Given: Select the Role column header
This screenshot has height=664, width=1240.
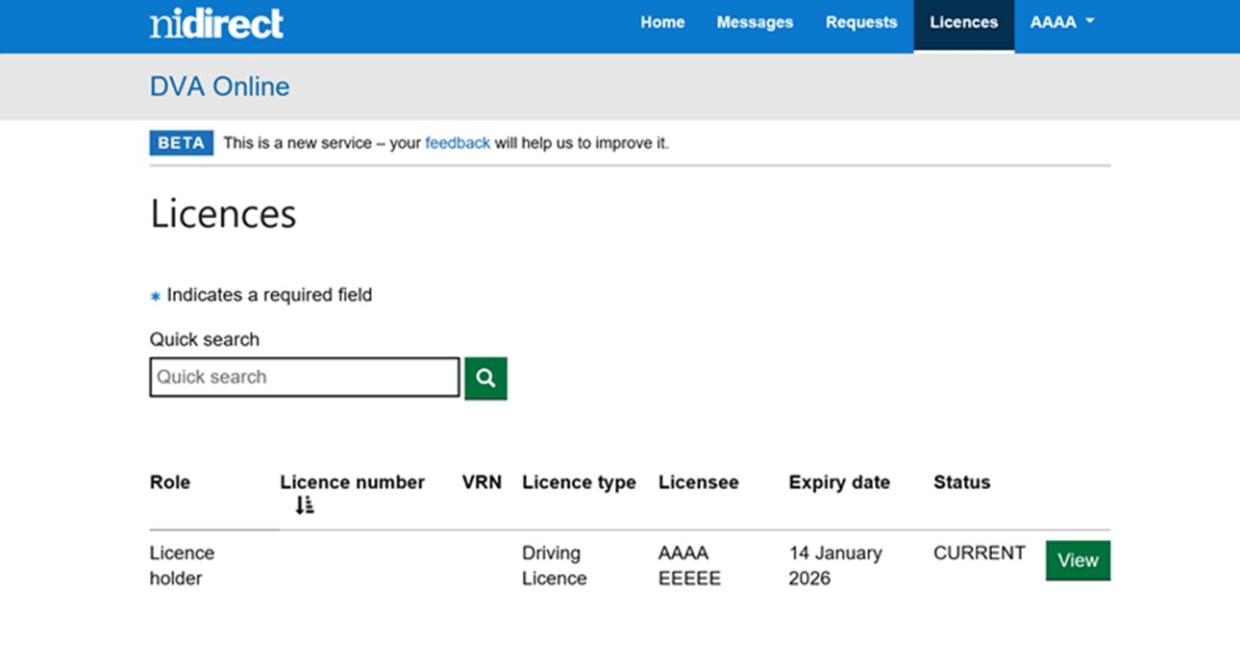Looking at the screenshot, I should click(x=170, y=482).
